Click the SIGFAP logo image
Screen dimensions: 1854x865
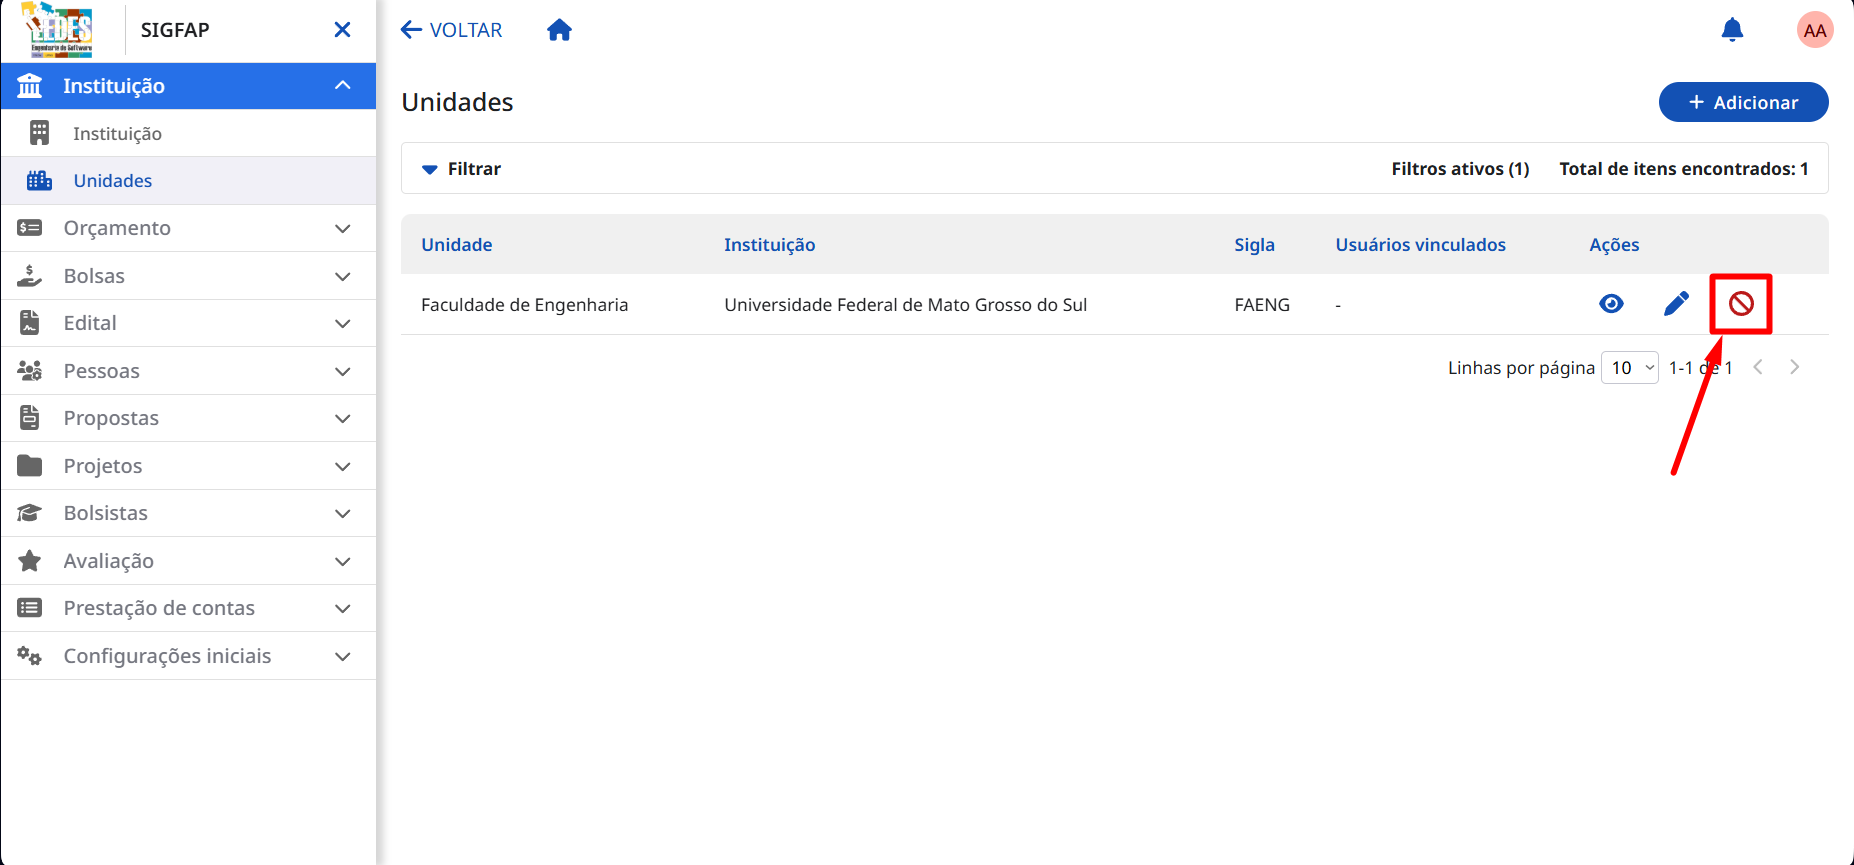(58, 29)
